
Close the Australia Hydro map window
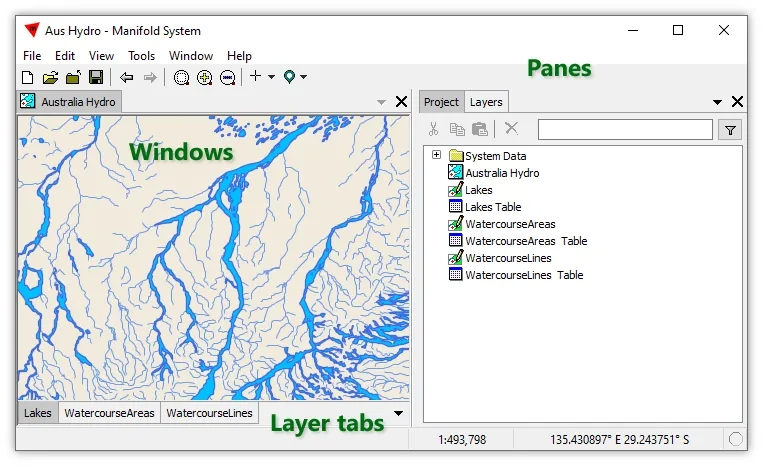click(x=401, y=102)
